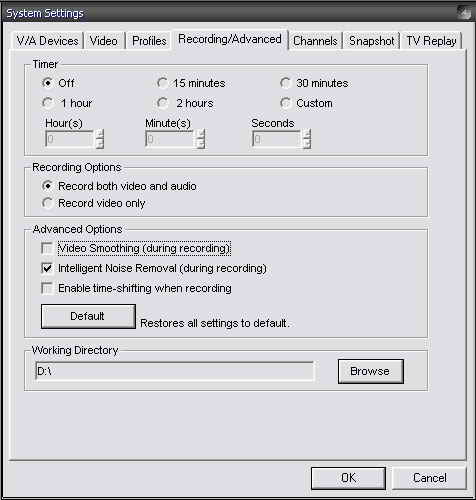Click the Default button to restore settings
Viewport: 476px width, 500px height.
[88, 316]
